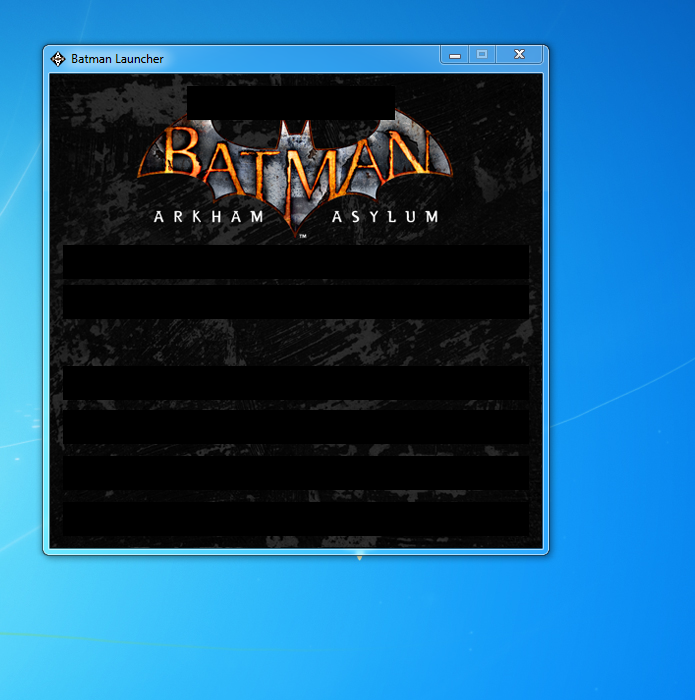
Task: Click the disabled maximize button
Action: (482, 55)
